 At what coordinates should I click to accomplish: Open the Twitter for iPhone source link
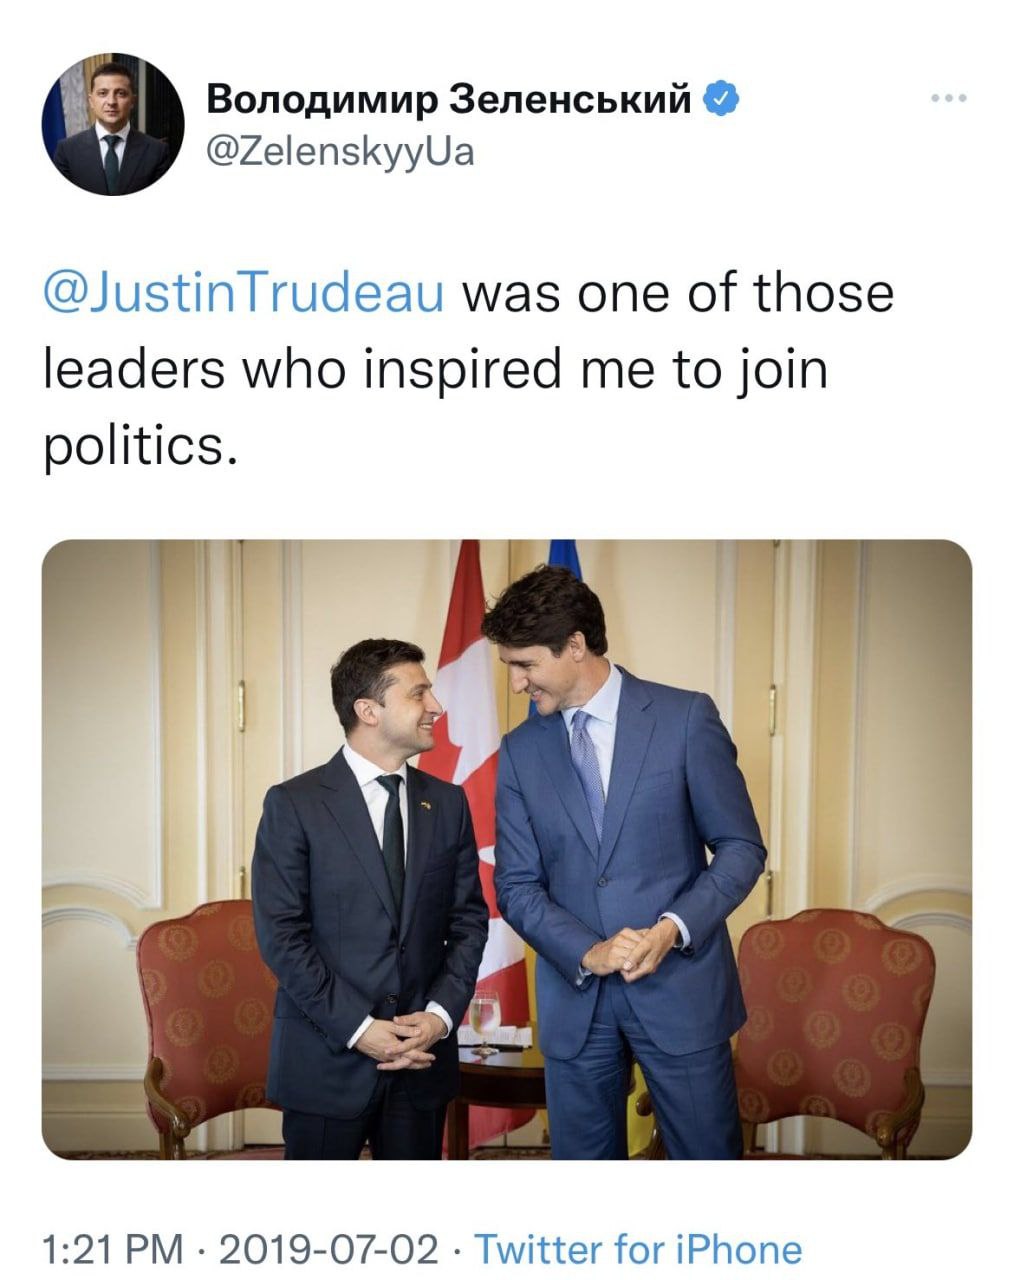coord(637,1249)
